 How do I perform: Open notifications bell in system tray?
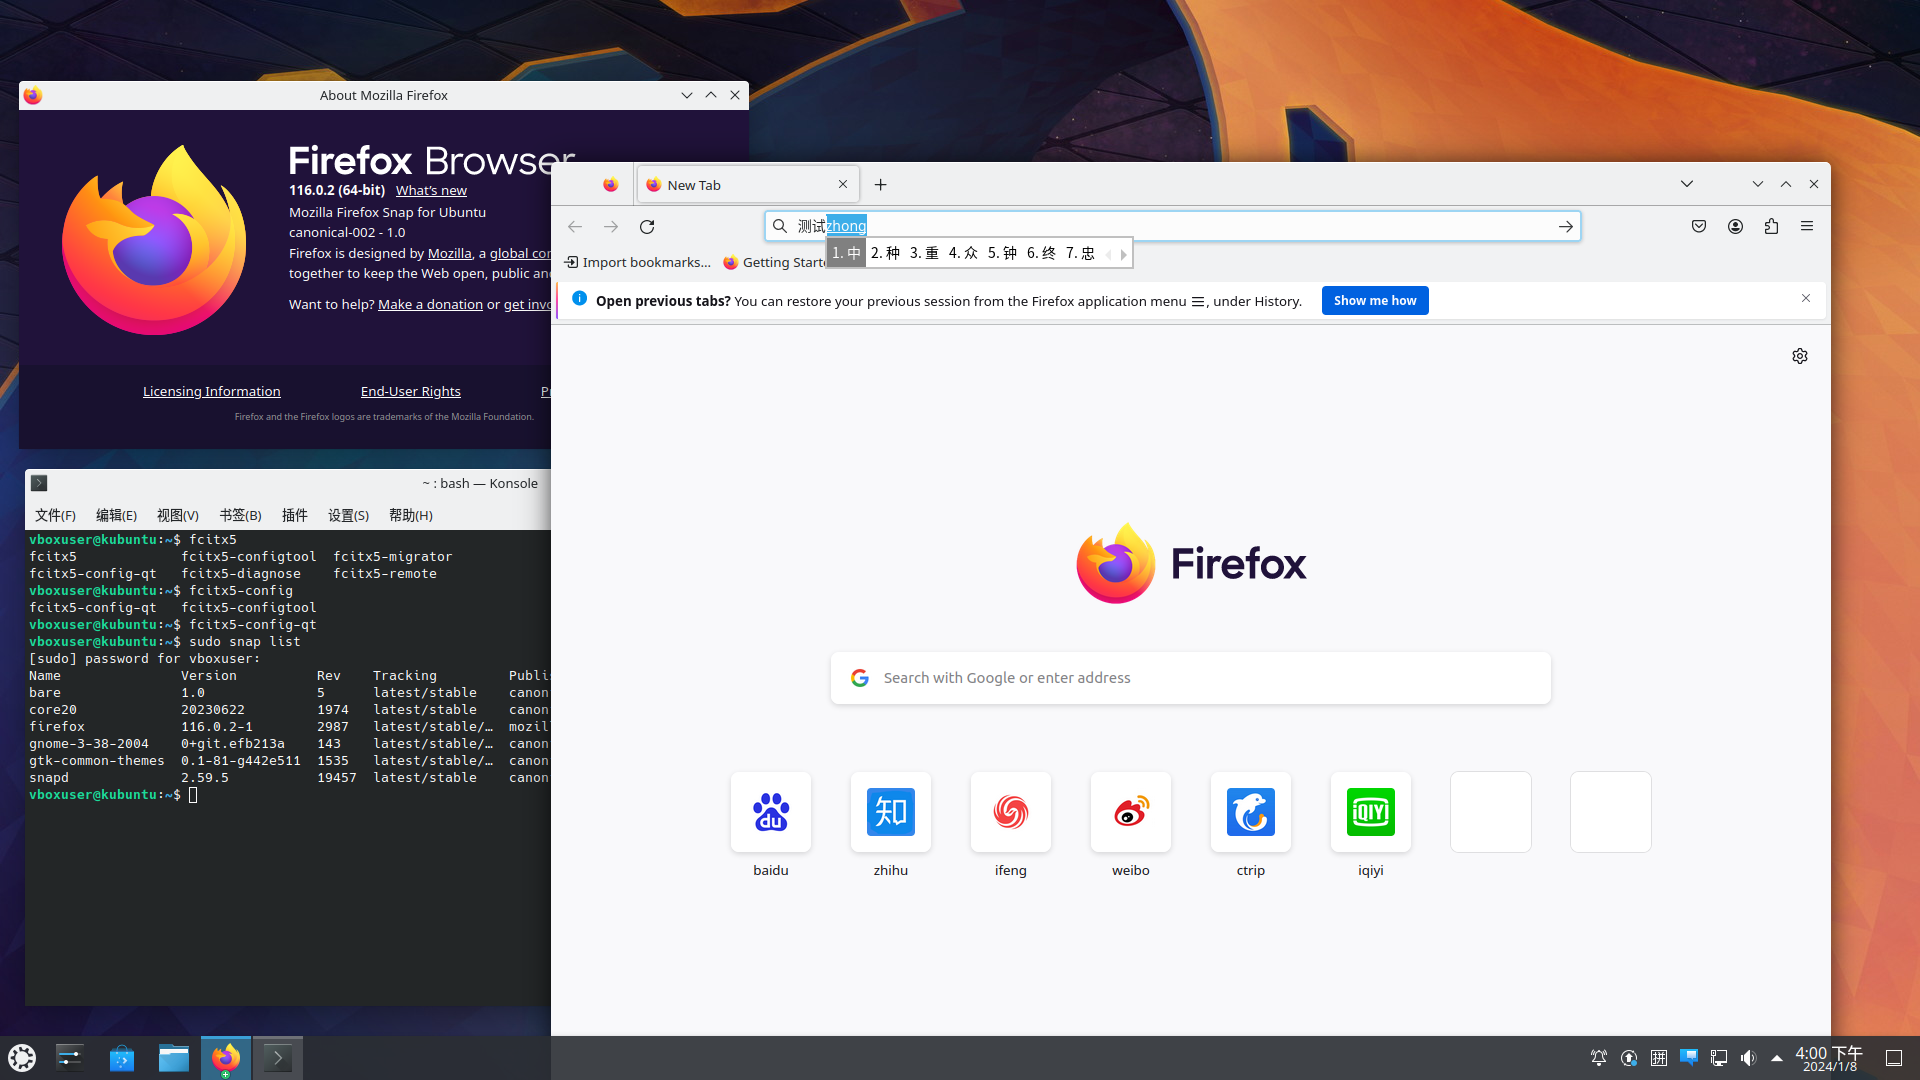point(1599,1058)
